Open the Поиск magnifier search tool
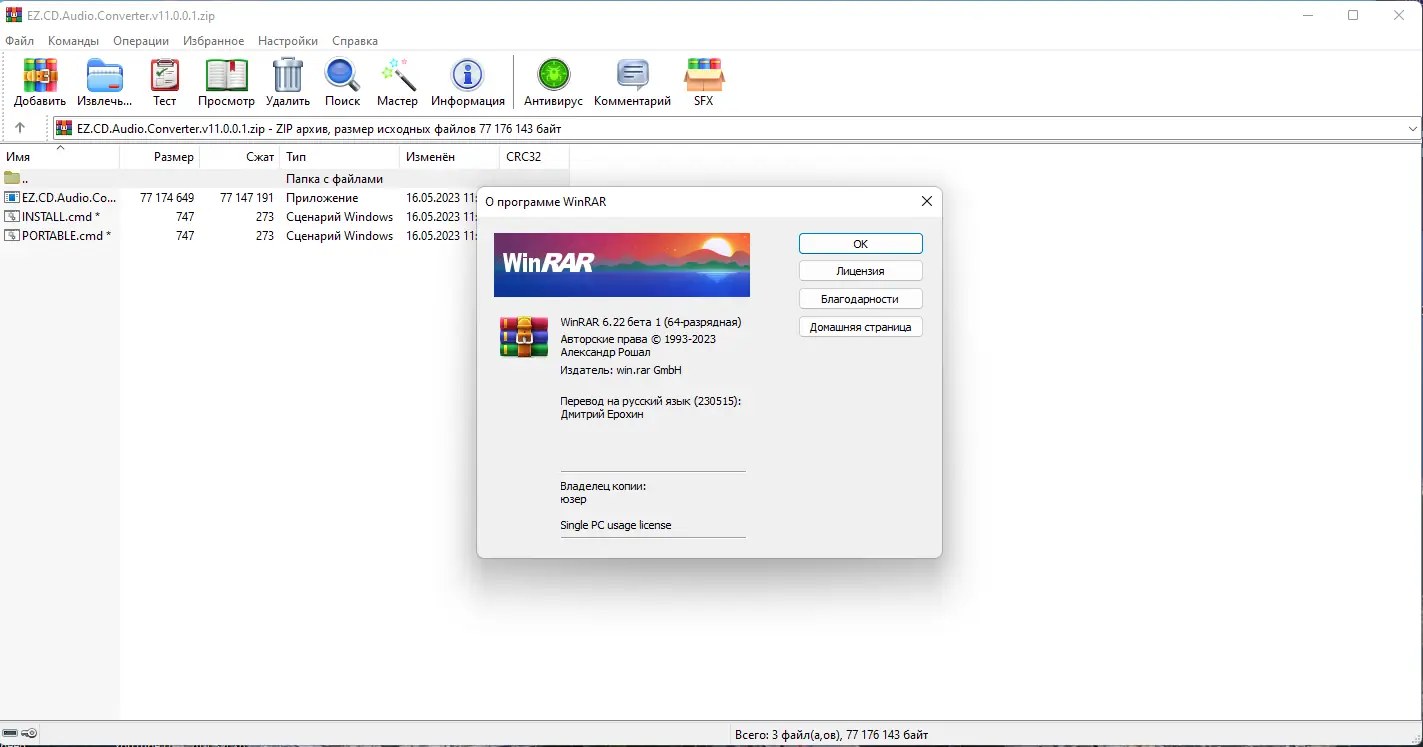The width and height of the screenshot is (1423, 747). tap(342, 76)
